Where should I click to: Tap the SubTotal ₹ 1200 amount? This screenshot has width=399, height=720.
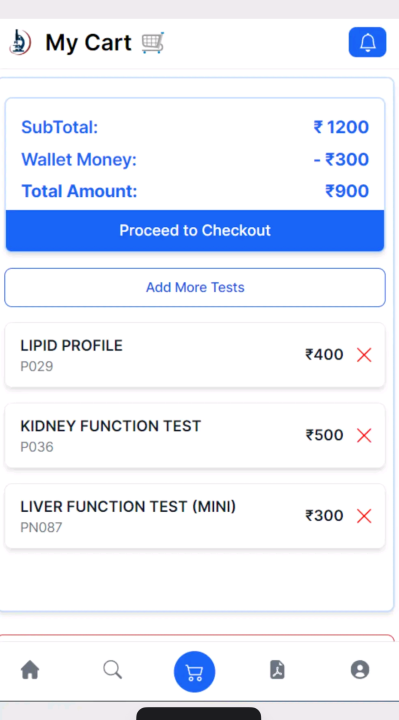[x=341, y=127]
